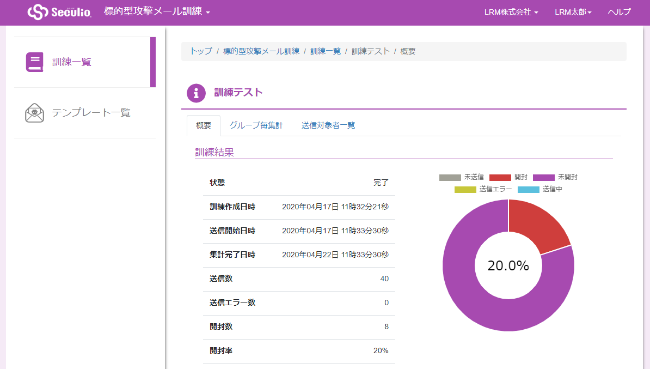This screenshot has height=369, width=650.
Task: Open the LRM太郎 user dropdown
Action: pyautogui.click(x=573, y=12)
